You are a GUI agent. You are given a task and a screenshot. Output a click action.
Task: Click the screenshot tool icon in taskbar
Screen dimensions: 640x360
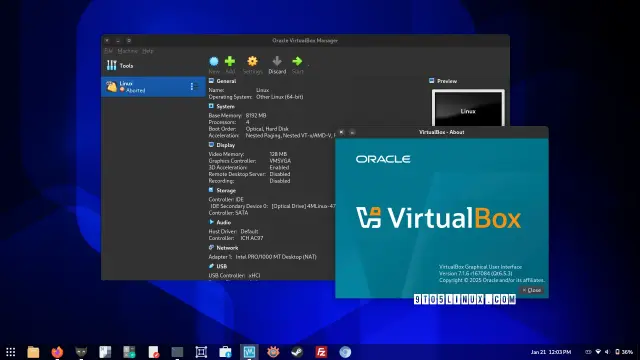tap(201, 352)
